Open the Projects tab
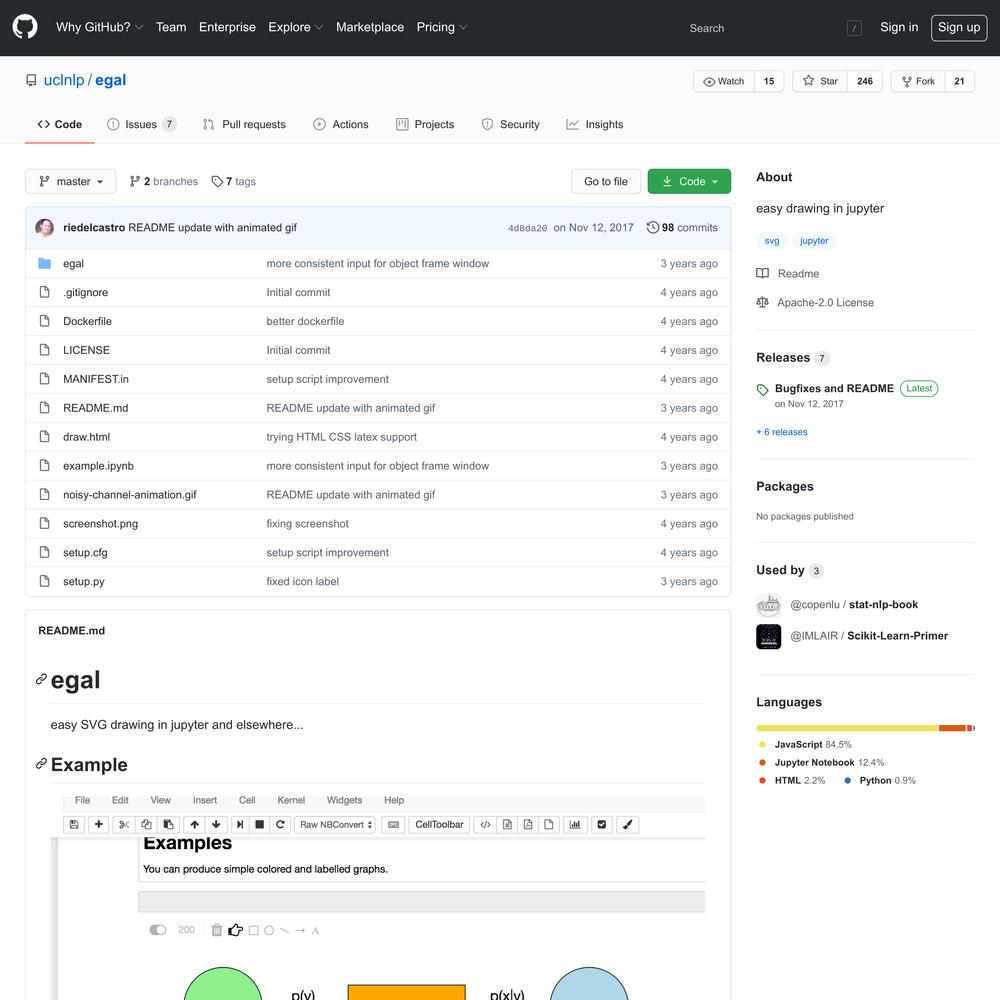This screenshot has height=1000, width=1000. coord(425,124)
